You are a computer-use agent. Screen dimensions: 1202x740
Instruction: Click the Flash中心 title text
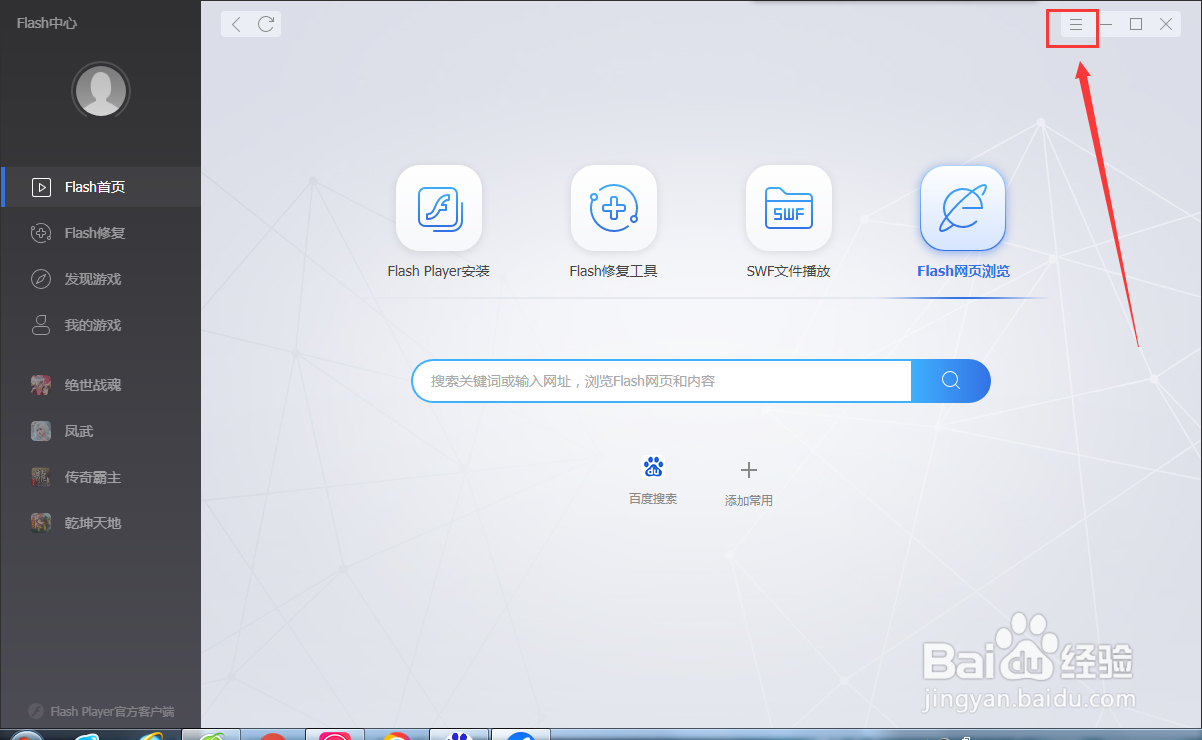47,23
